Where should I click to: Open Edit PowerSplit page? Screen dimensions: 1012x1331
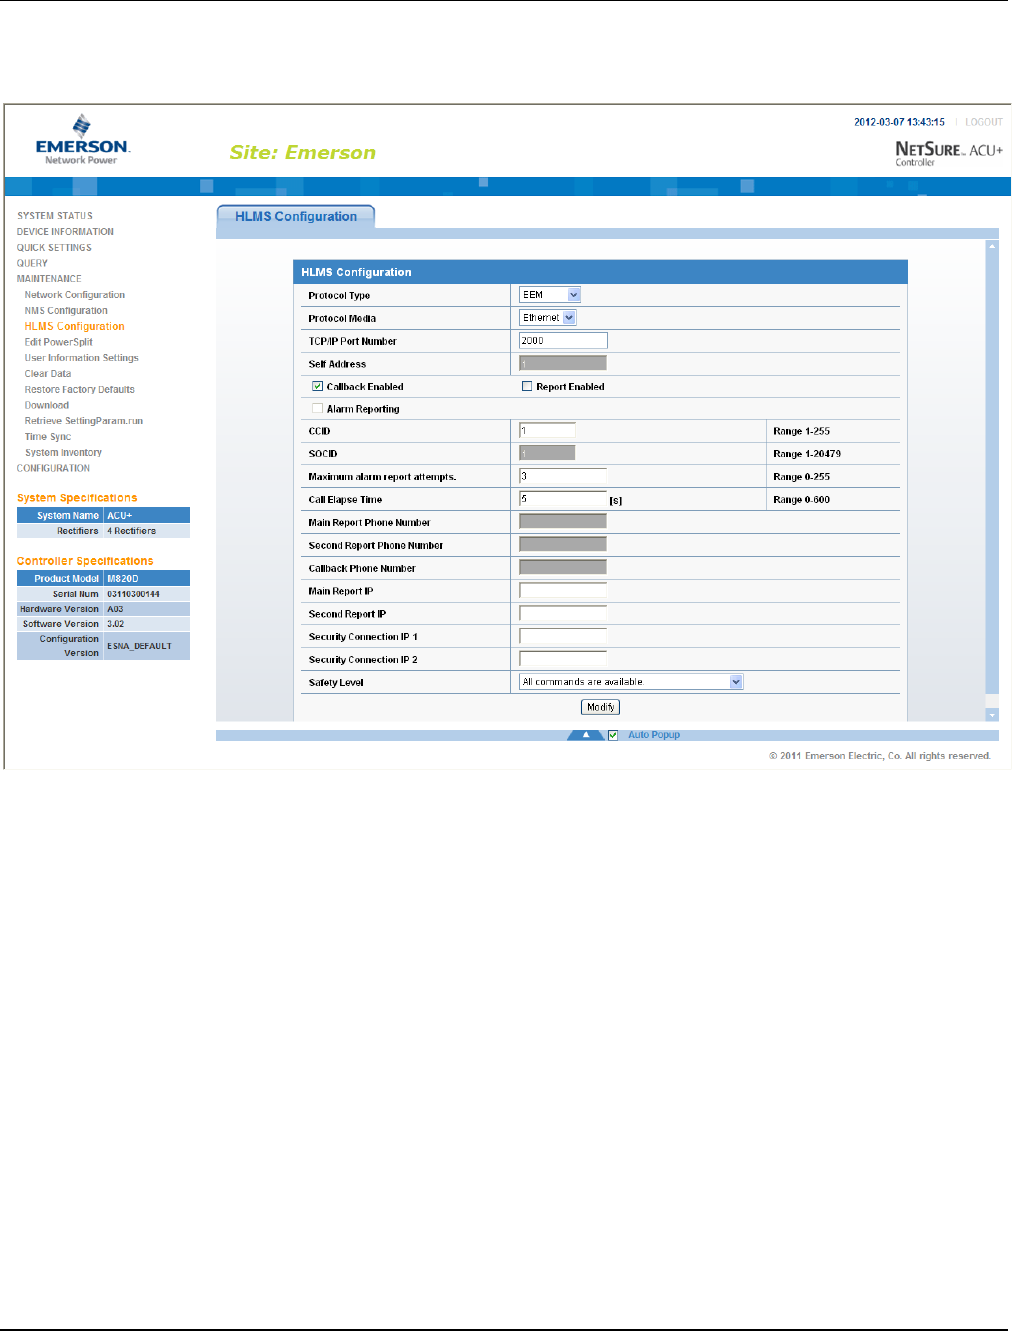coord(59,342)
